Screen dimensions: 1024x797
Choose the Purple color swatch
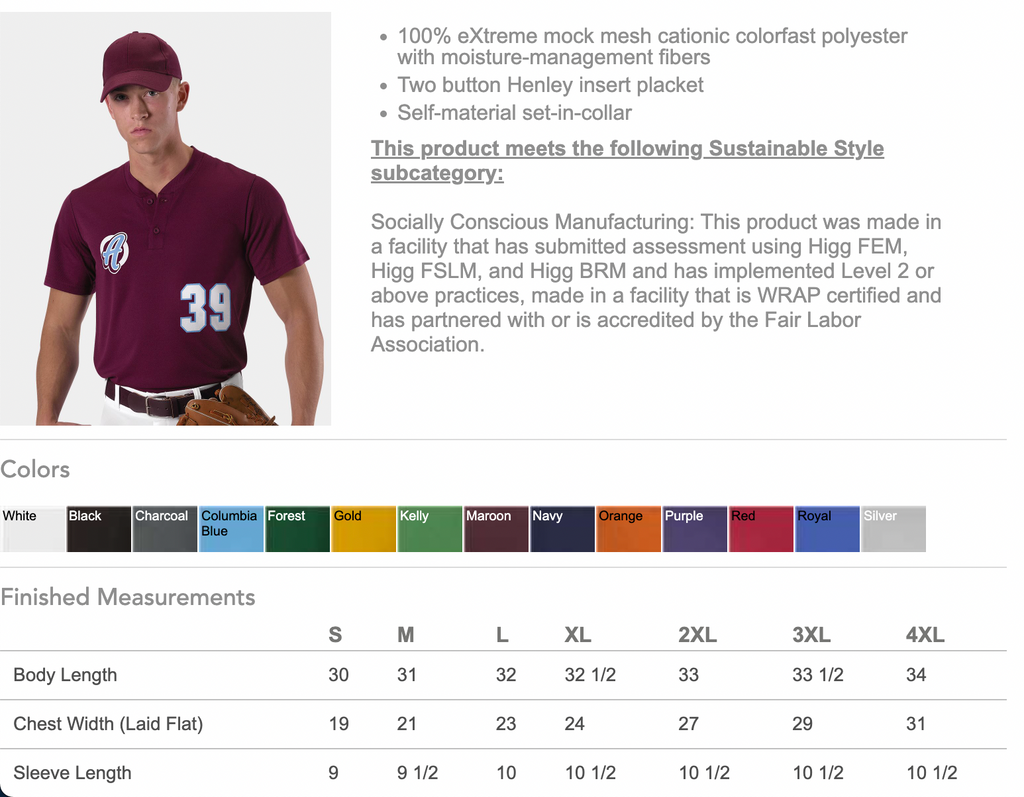(694, 529)
